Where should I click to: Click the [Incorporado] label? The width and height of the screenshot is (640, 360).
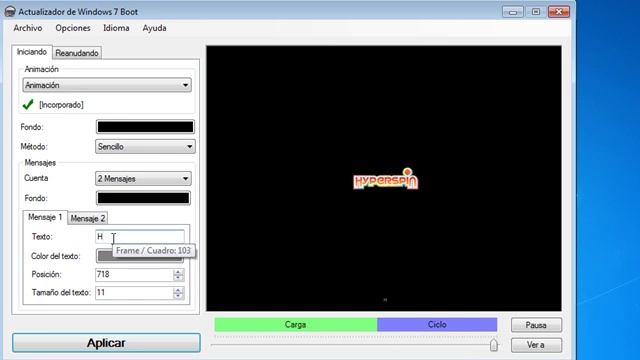pyautogui.click(x=61, y=105)
